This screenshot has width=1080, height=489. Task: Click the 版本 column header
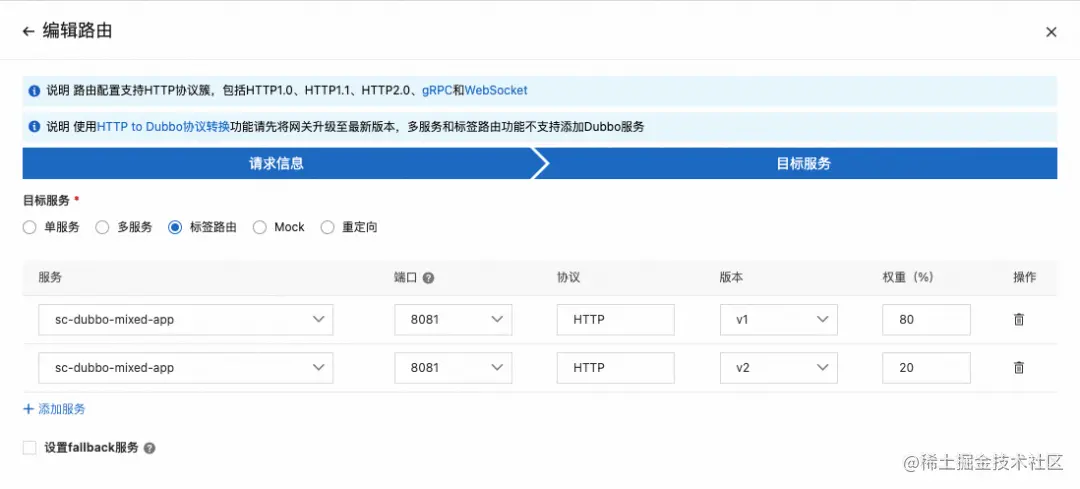[x=731, y=278]
